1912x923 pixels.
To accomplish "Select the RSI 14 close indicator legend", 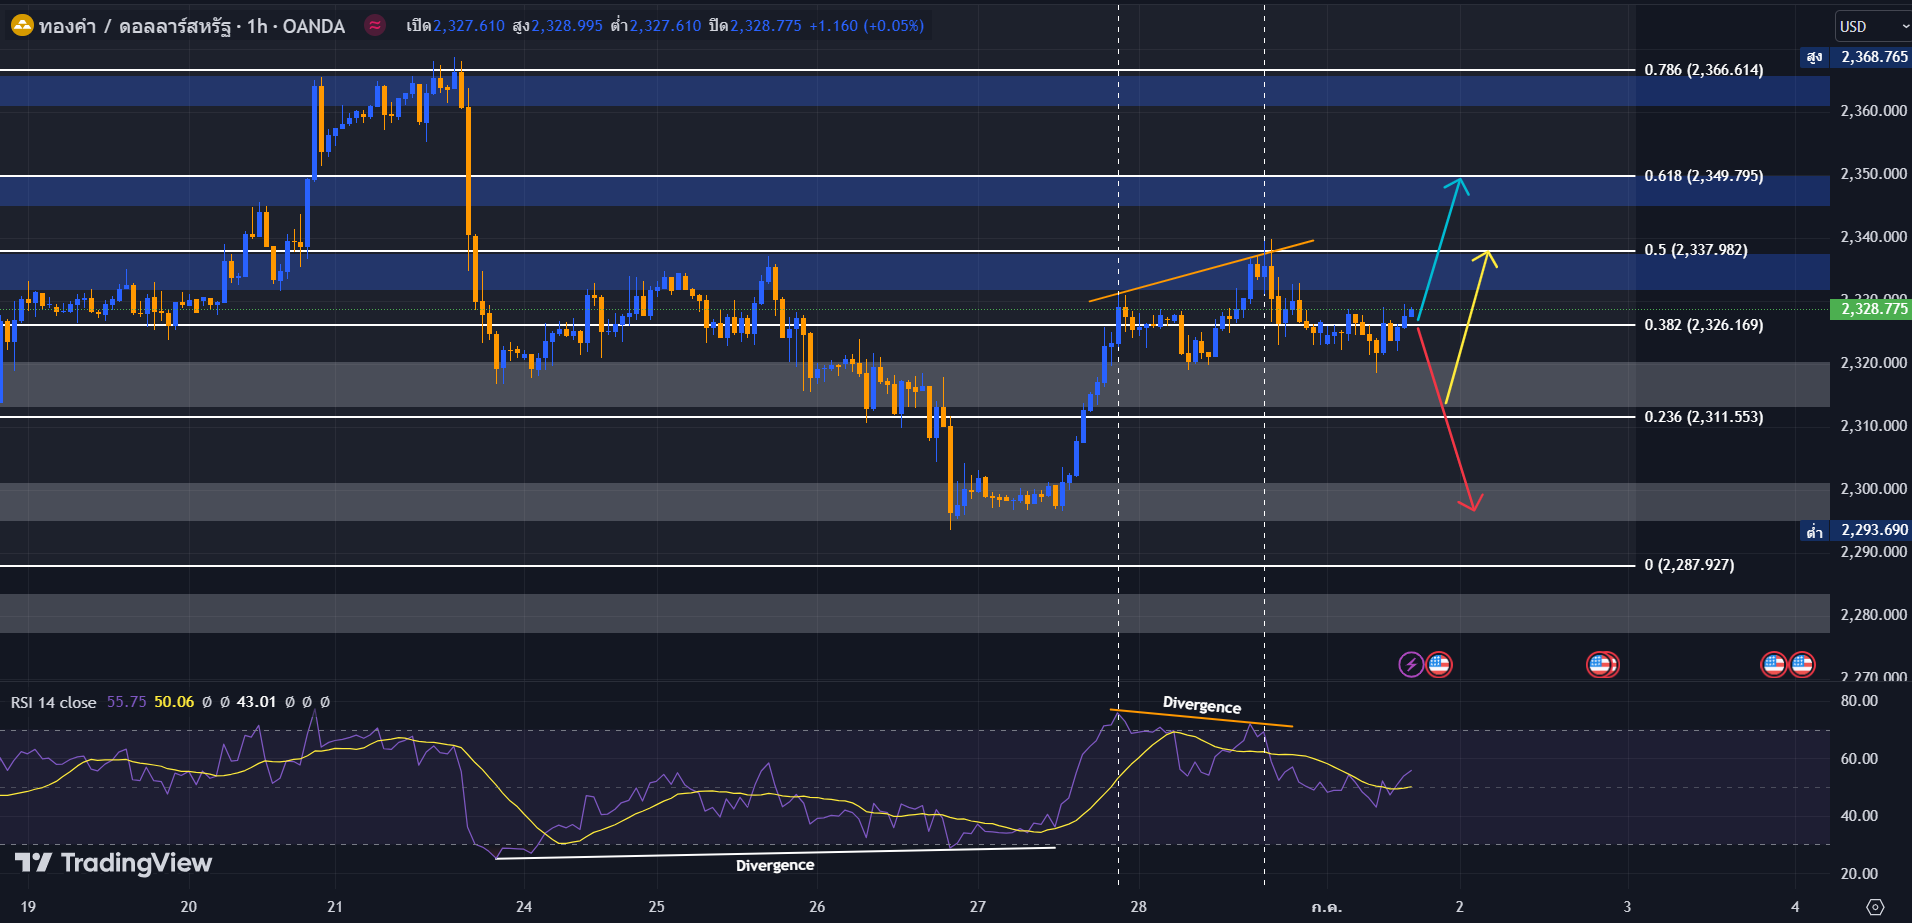I will click(x=54, y=702).
